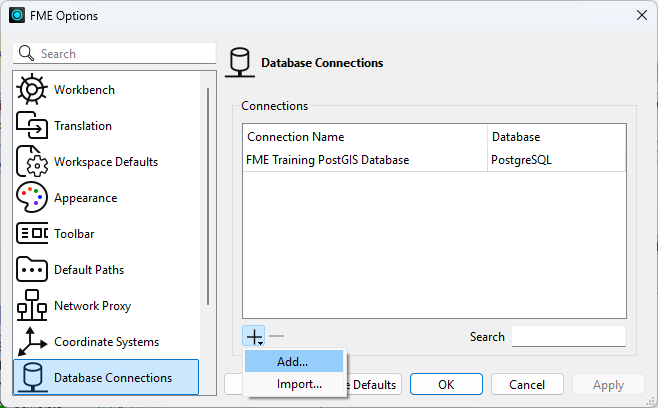Click the Workspace Defaults file-gear icon

(x=32, y=161)
